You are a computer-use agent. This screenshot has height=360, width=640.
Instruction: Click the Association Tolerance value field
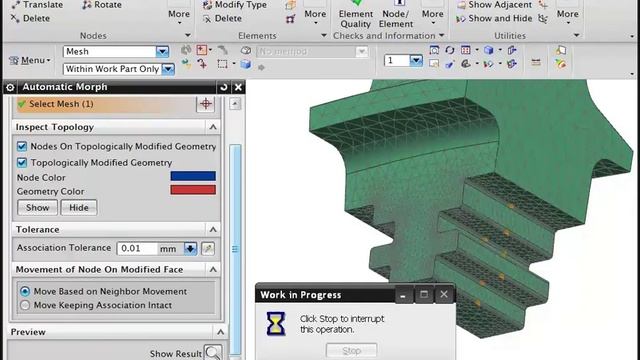(x=138, y=248)
